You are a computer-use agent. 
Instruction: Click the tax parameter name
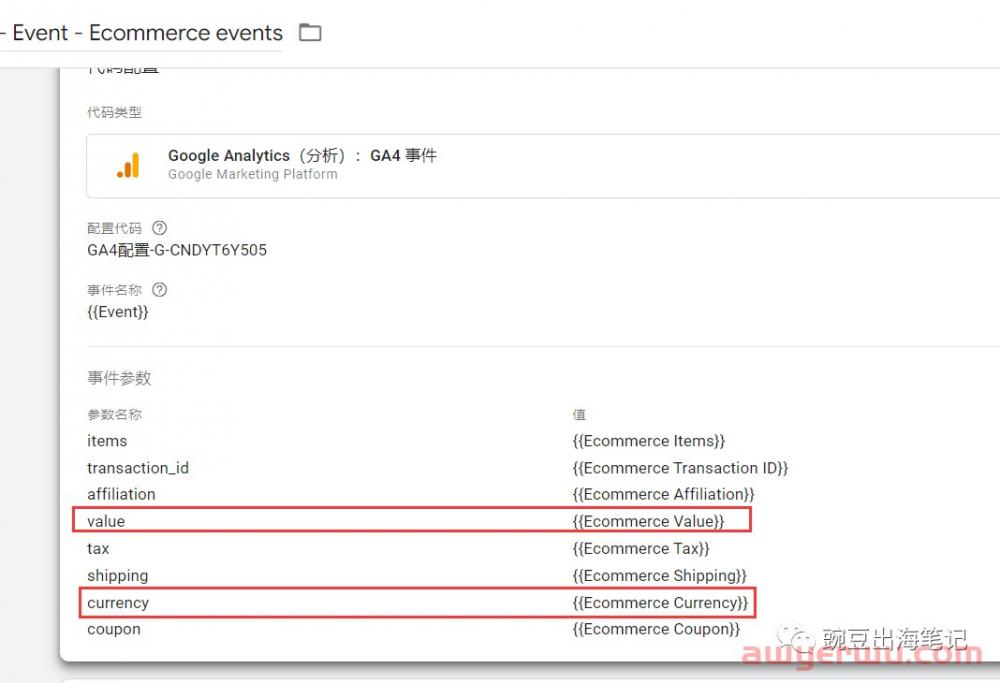(x=98, y=548)
